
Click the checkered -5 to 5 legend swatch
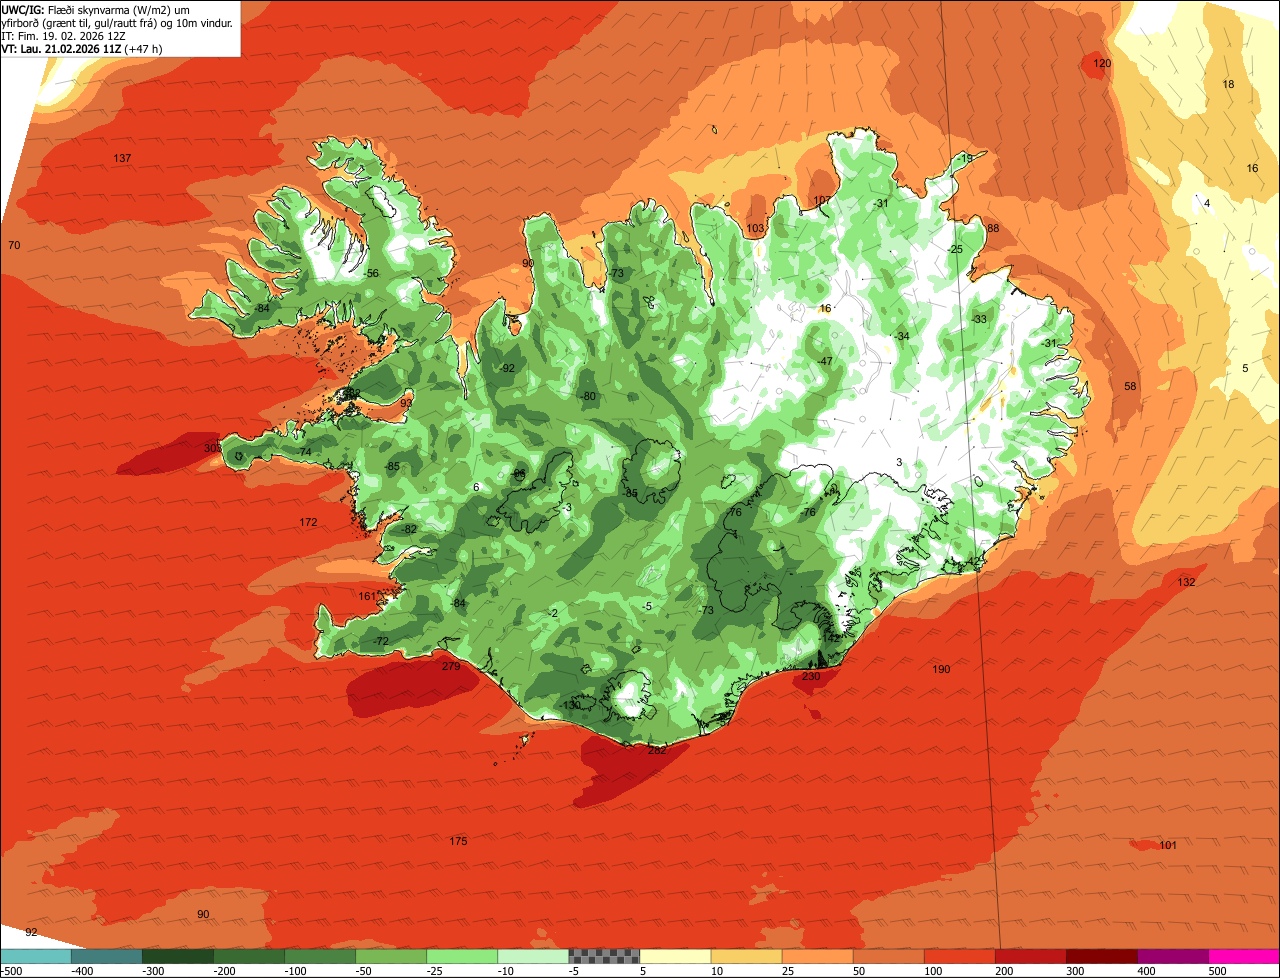pyautogui.click(x=604, y=956)
